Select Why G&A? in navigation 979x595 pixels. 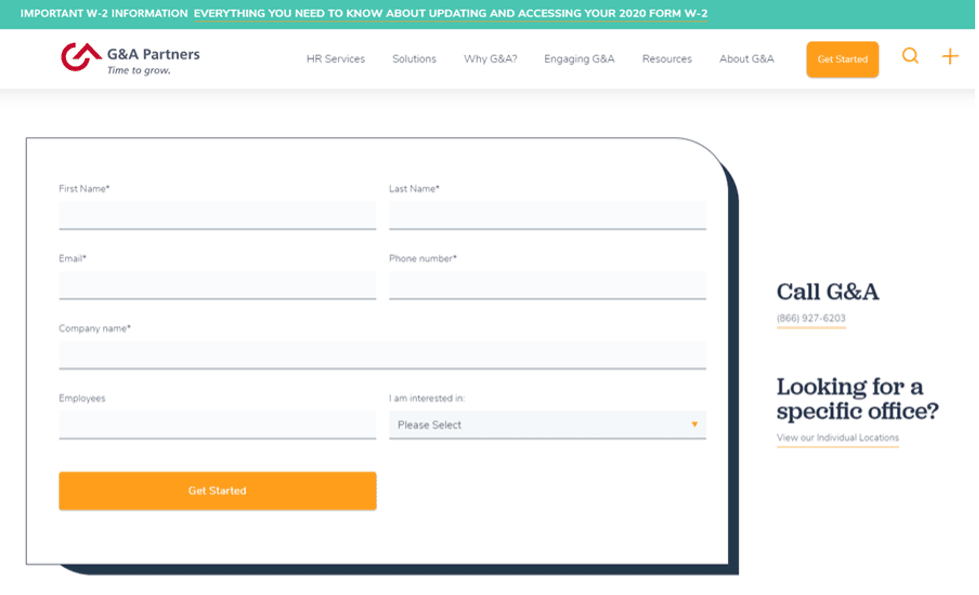tap(490, 59)
